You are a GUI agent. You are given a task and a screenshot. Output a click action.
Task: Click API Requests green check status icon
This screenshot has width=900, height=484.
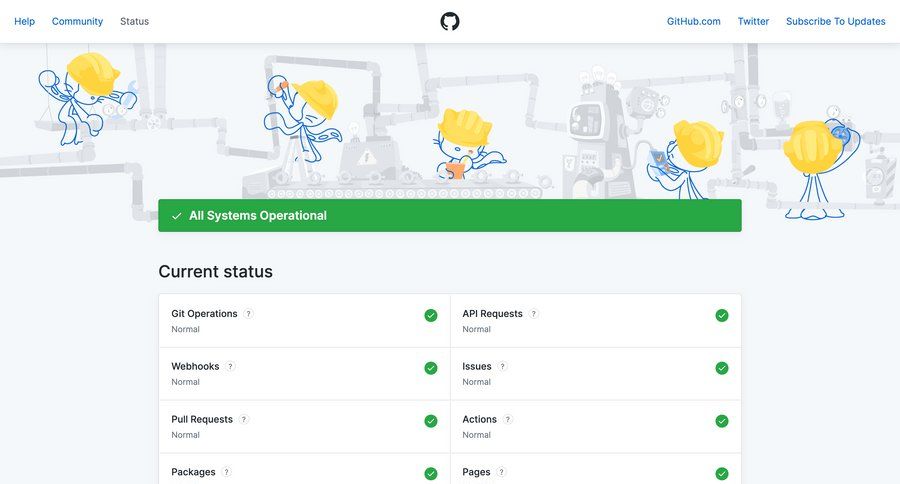722,315
